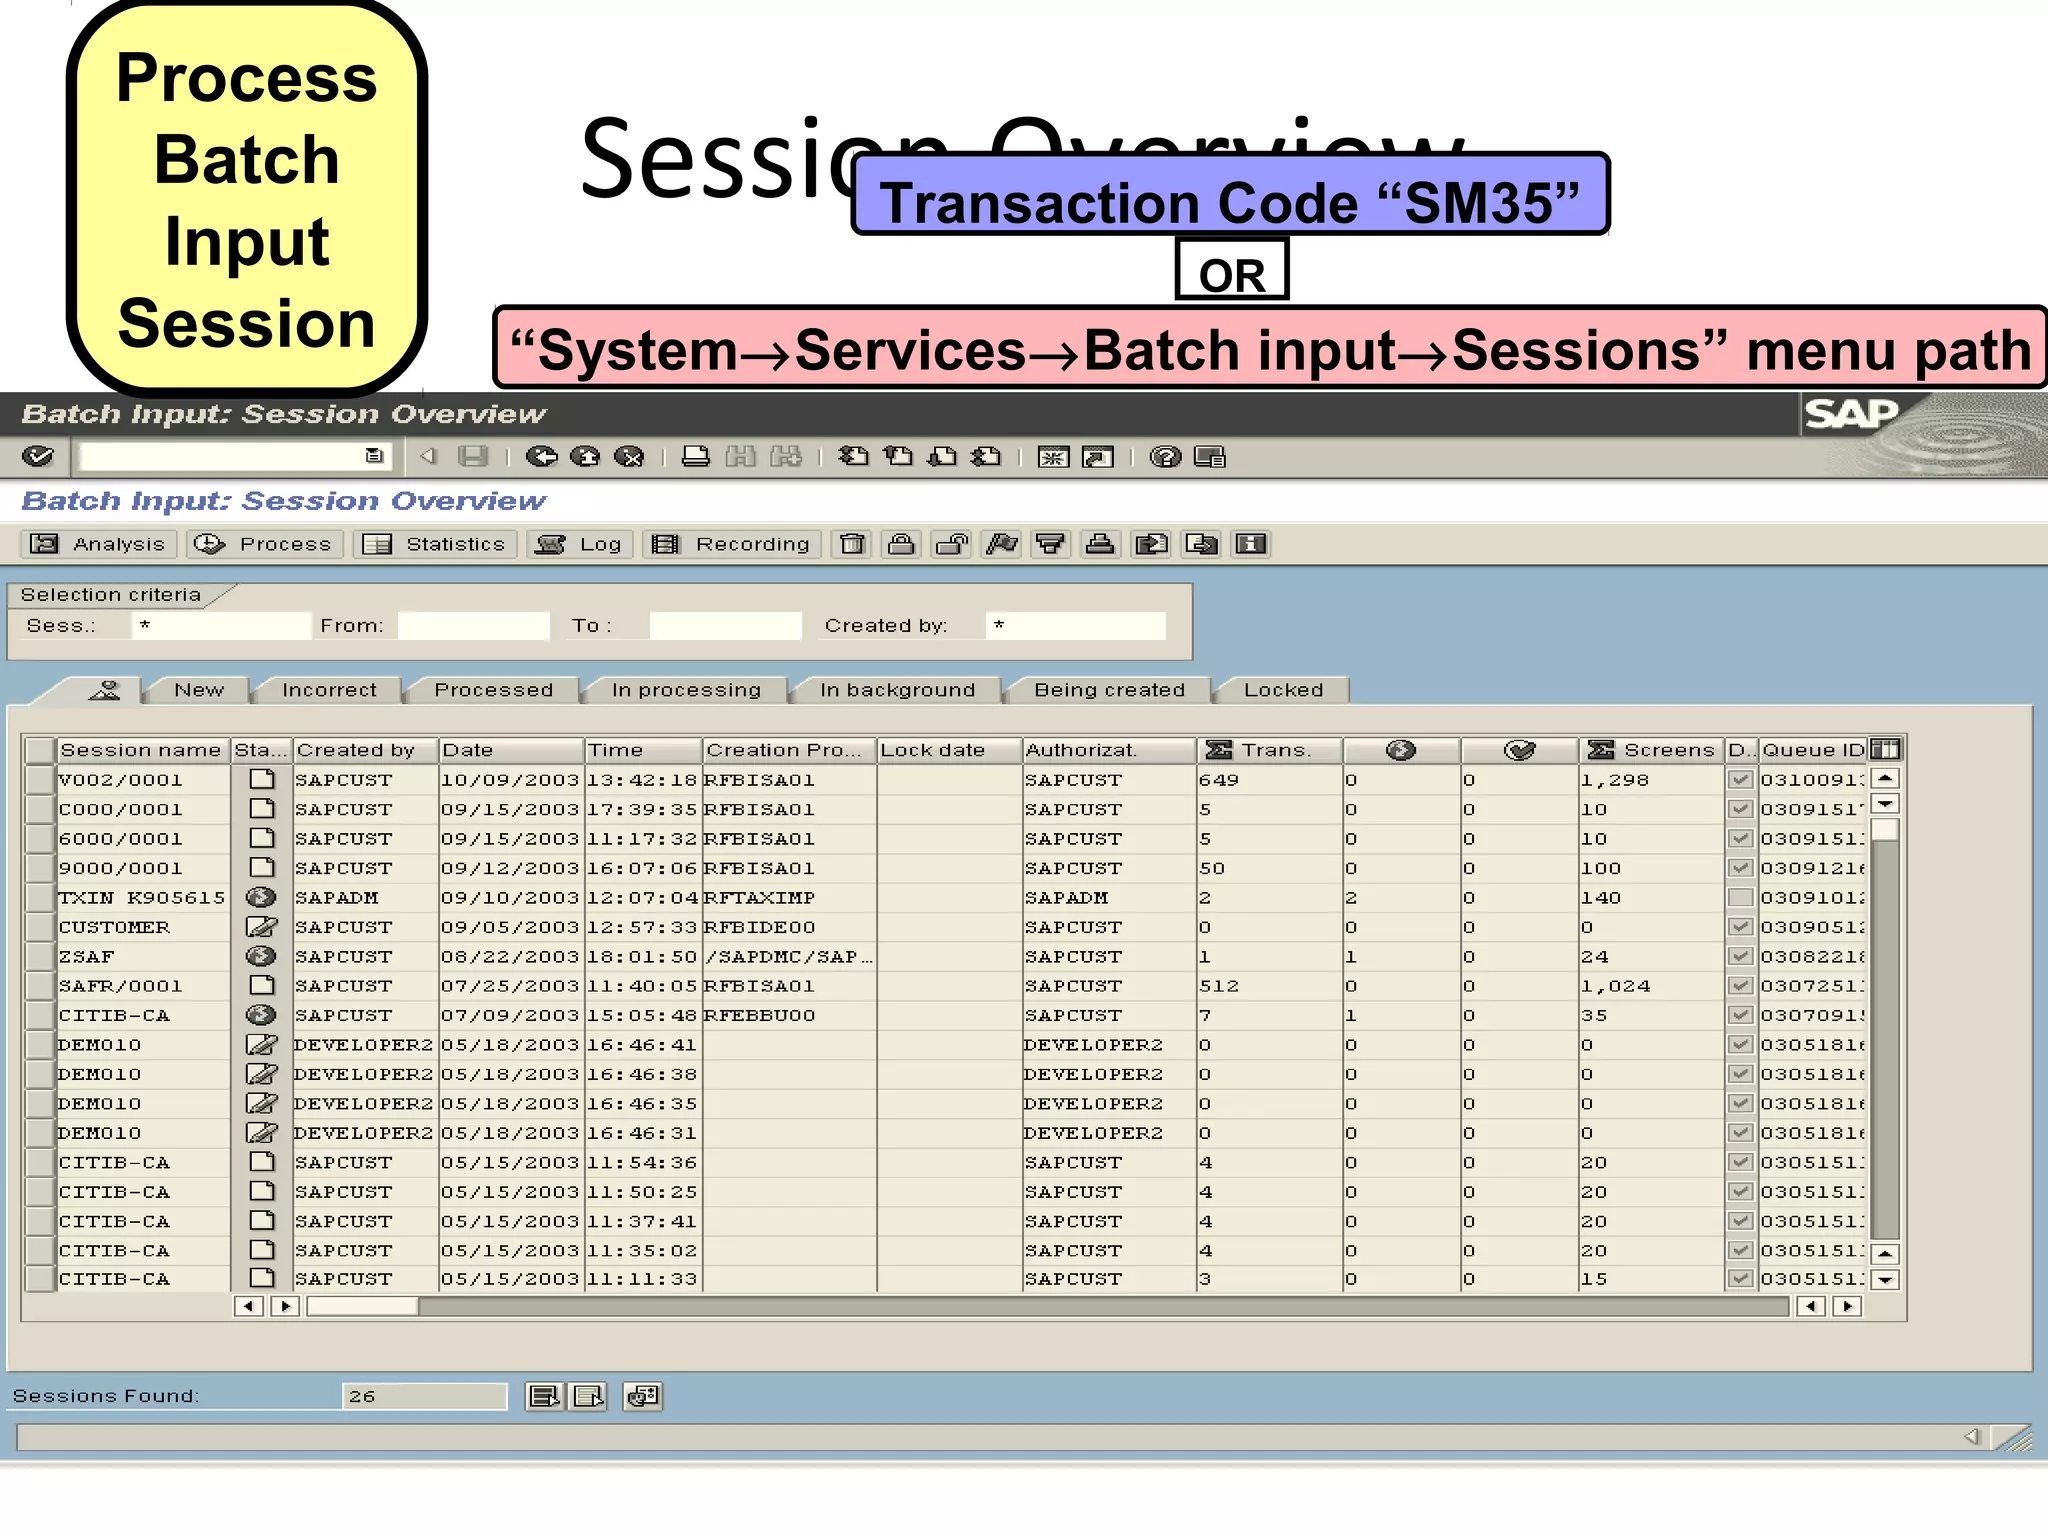Click the horizontal scroll-right arrow at table bottom right
Screen dimensions: 2048x1536
click(1848, 1306)
